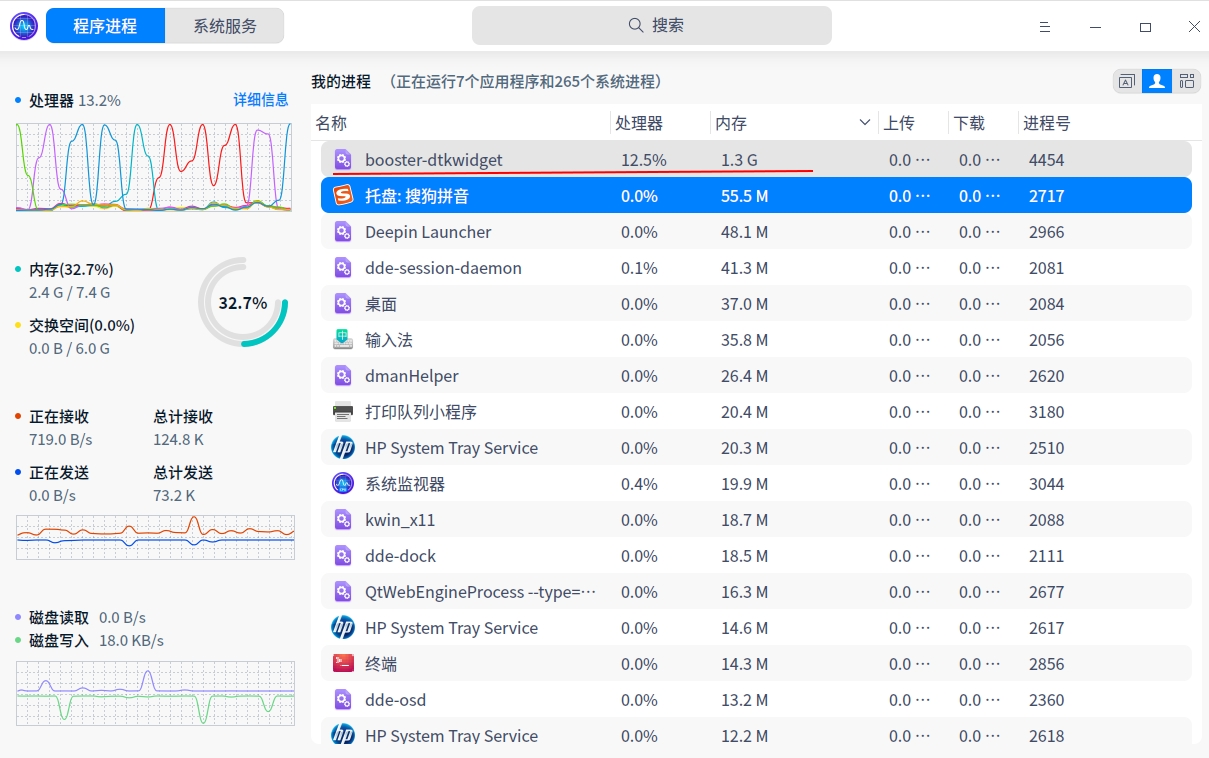The width and height of the screenshot is (1209, 758).
Task: Toggle my-processes view mode
Action: [x=1156, y=81]
